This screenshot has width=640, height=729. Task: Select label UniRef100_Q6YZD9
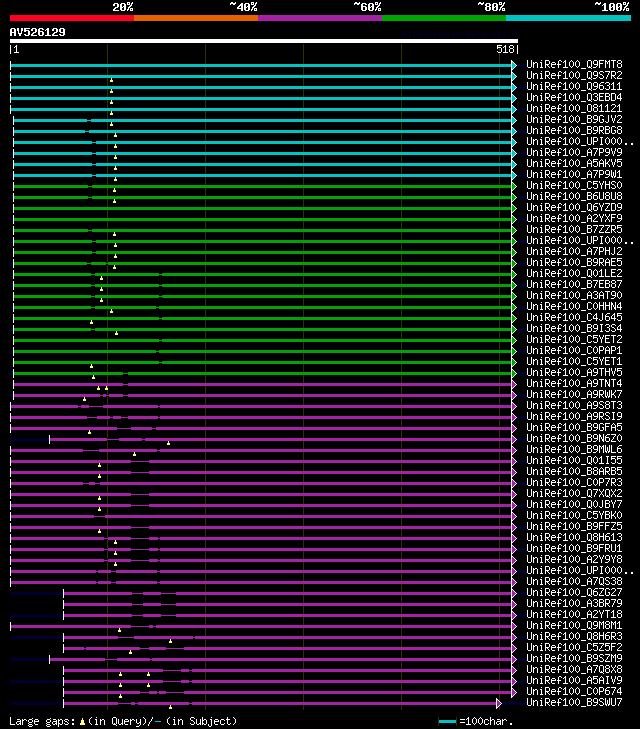pos(574,207)
